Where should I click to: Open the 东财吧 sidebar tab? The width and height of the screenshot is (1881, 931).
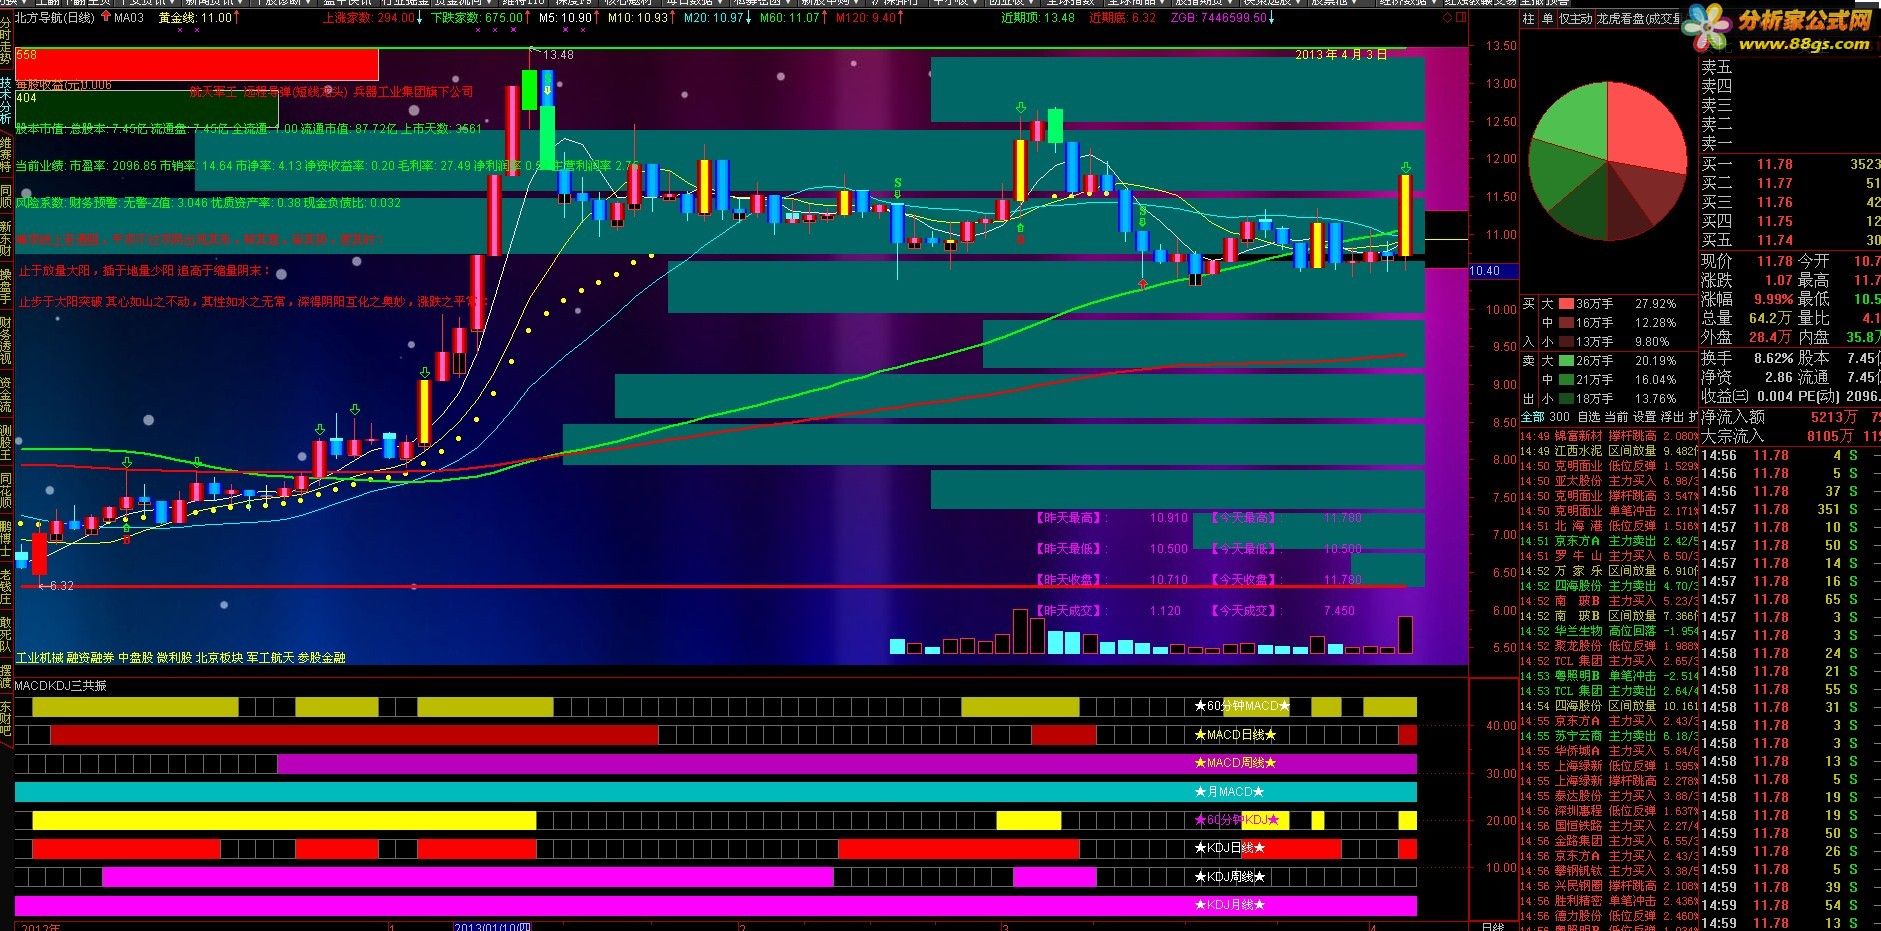pyautogui.click(x=6, y=720)
